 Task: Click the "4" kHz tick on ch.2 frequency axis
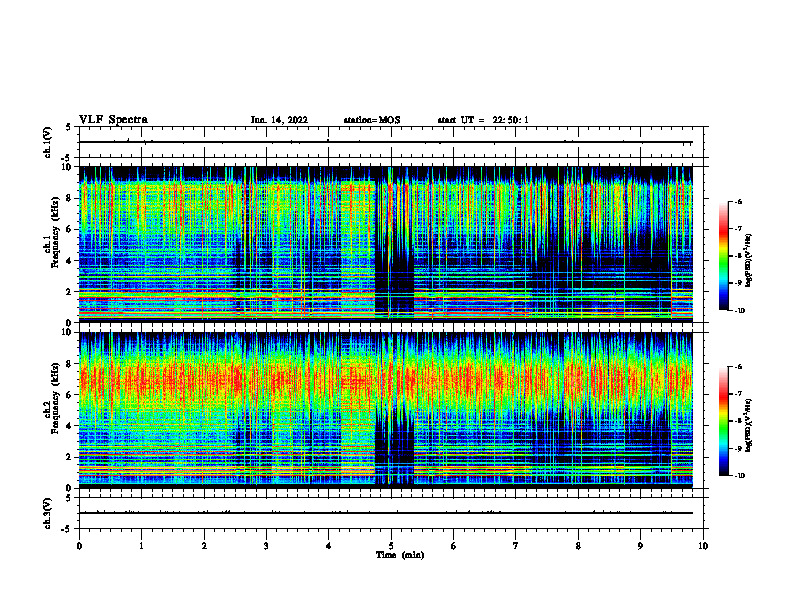[69, 426]
